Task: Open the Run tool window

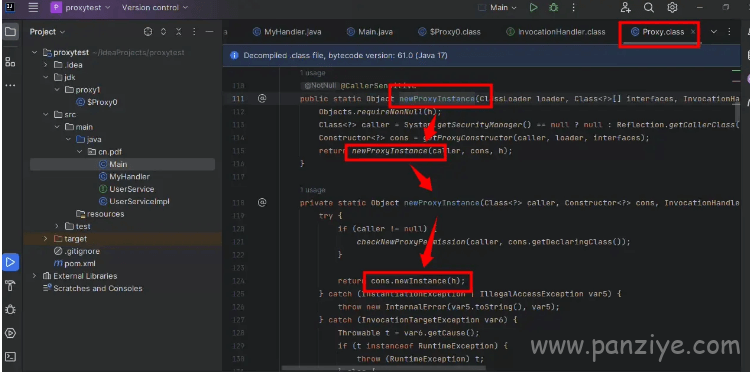Action: tap(10, 262)
